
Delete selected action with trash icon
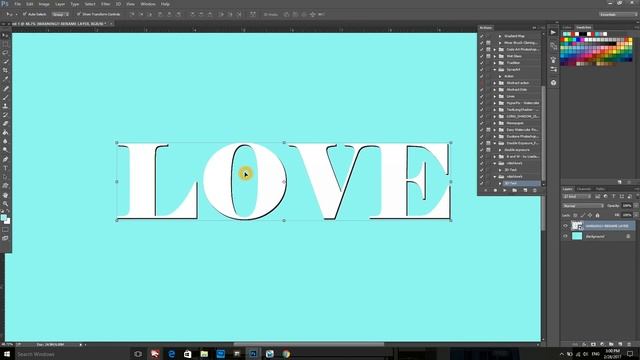[535, 191]
